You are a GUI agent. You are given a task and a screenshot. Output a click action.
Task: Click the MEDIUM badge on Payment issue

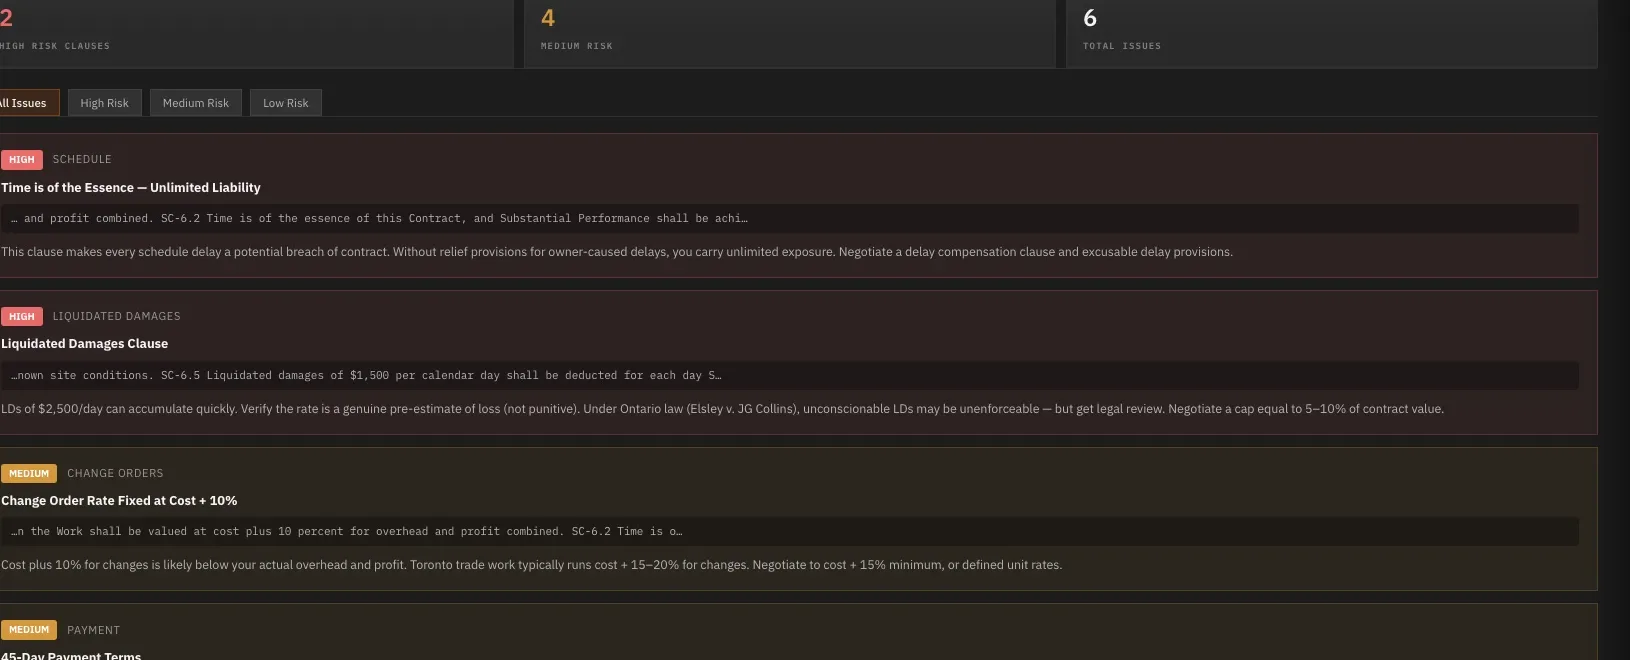[29, 630]
